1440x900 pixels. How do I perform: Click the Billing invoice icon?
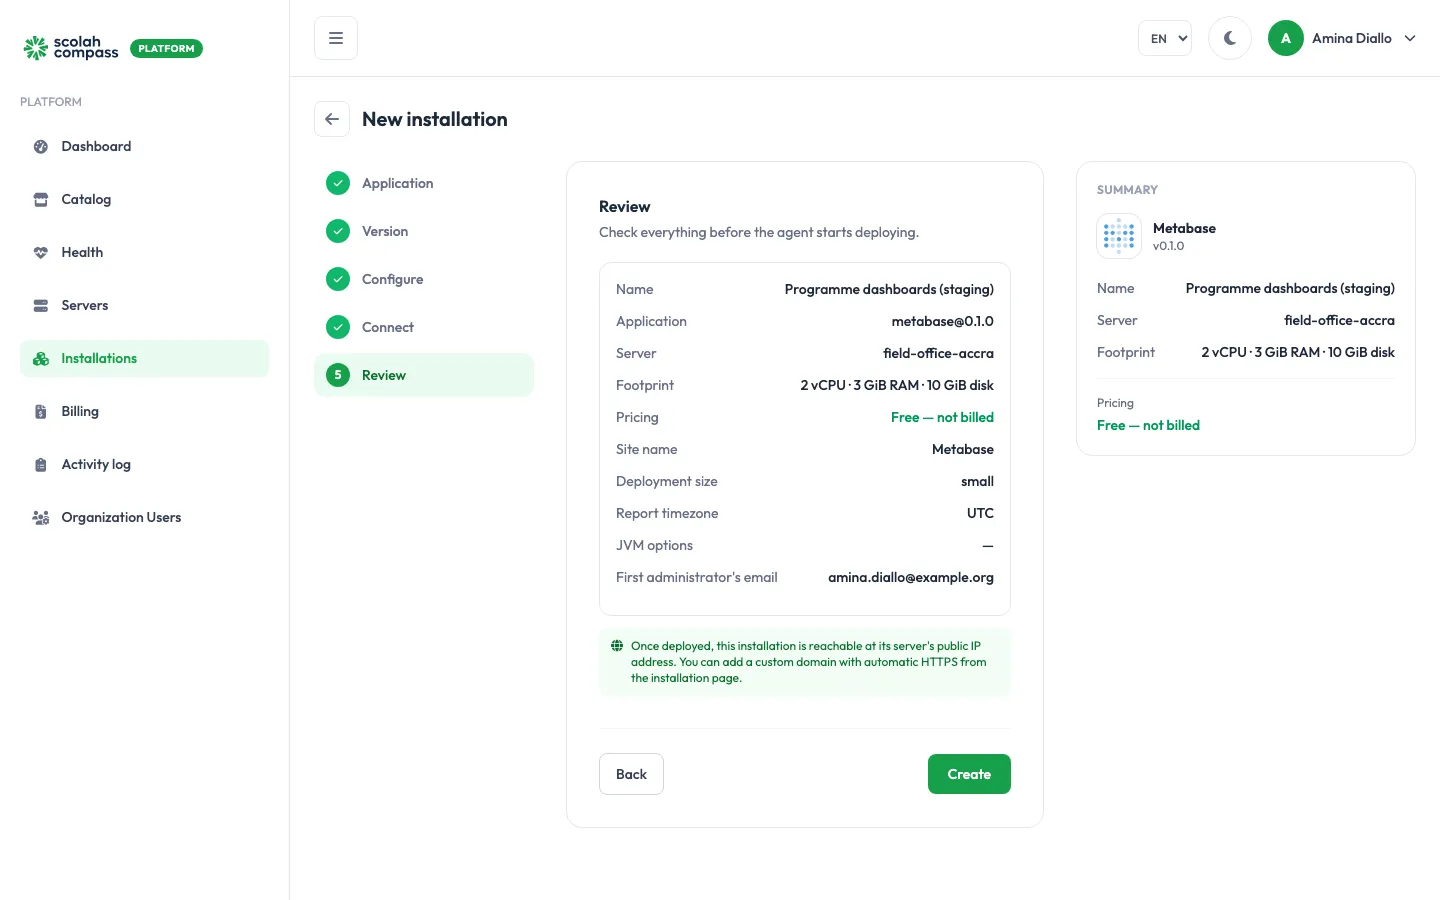pos(41,411)
